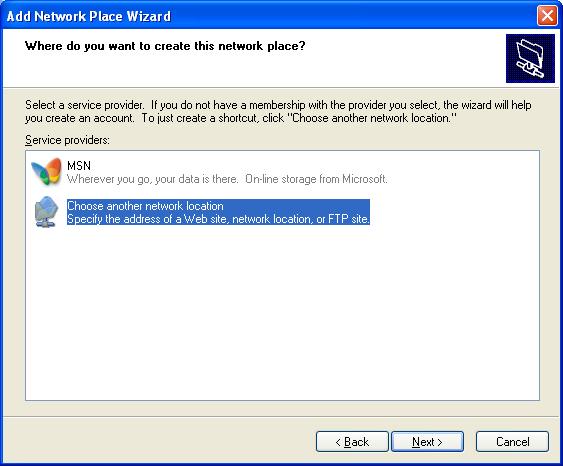Select the MSN service provider name
The image size is (563, 466).
79,166
